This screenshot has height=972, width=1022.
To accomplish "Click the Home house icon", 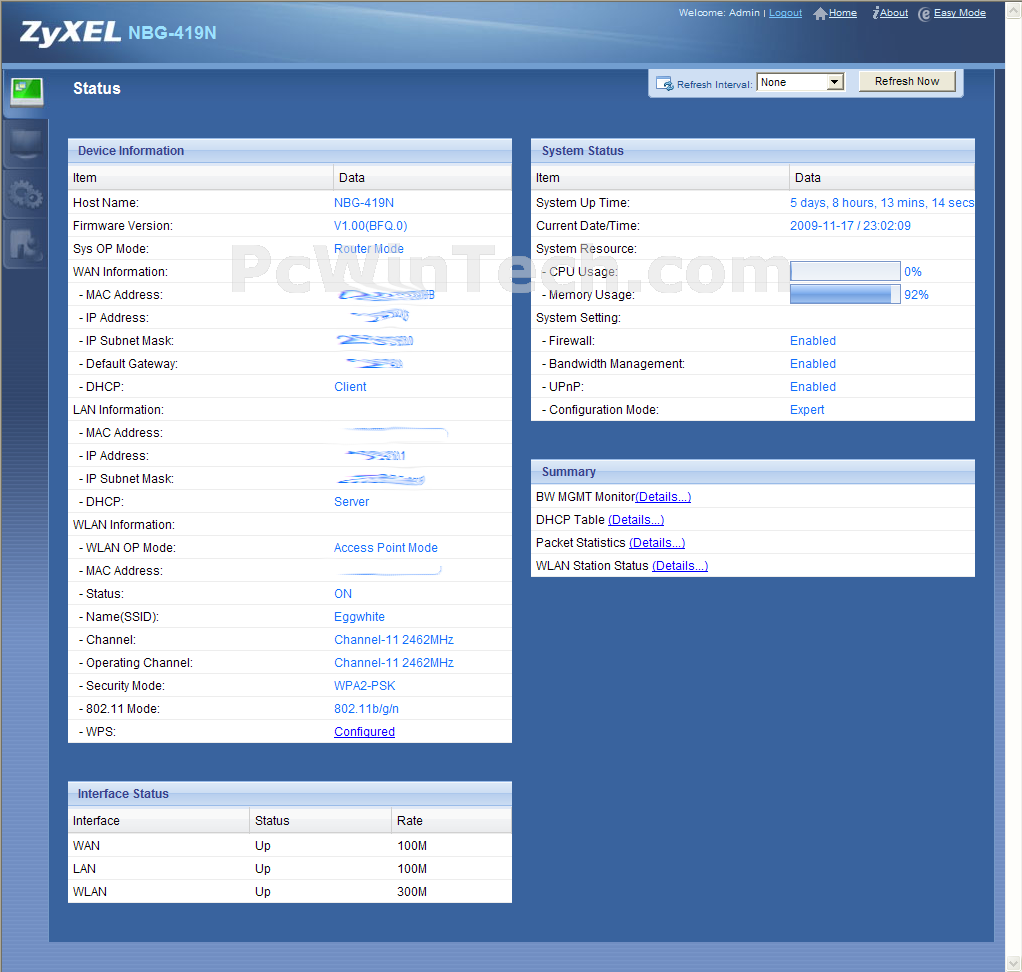I will coord(820,14).
